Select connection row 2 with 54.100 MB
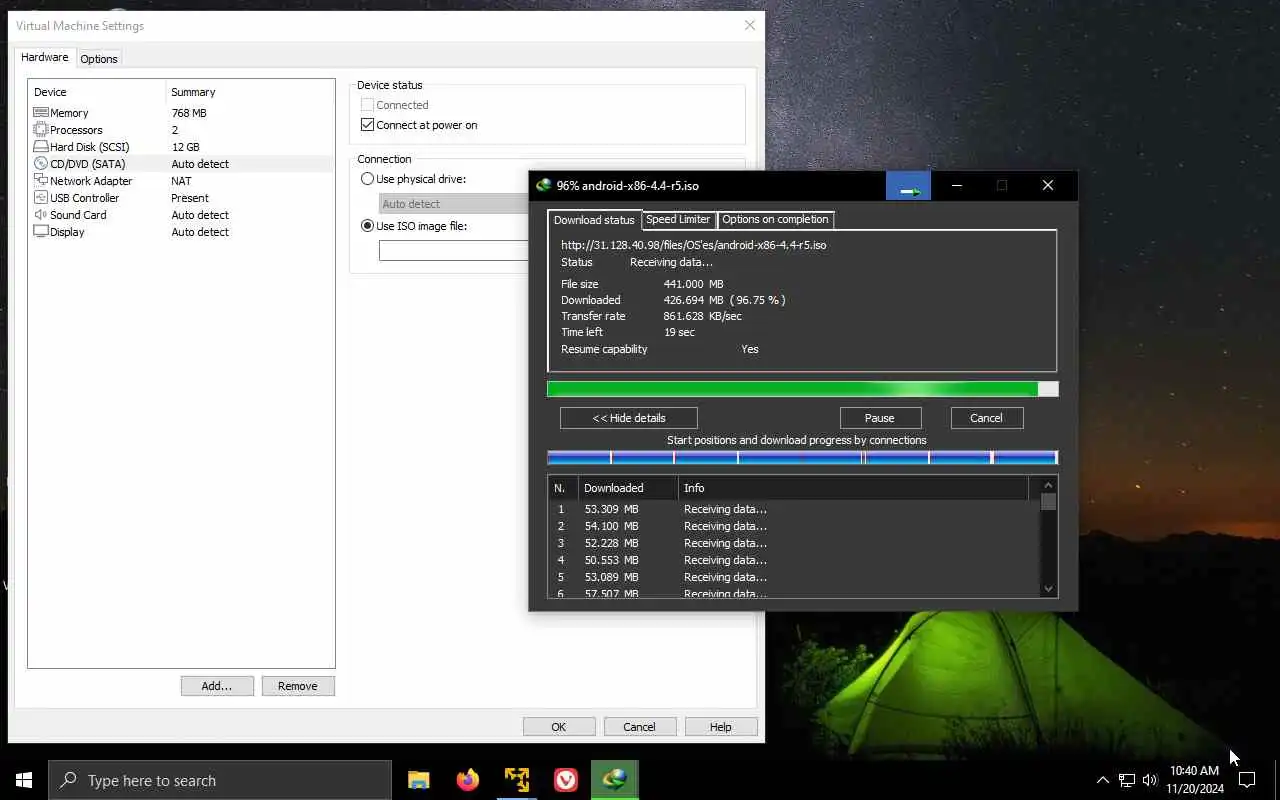The image size is (1280, 800). pos(794,526)
